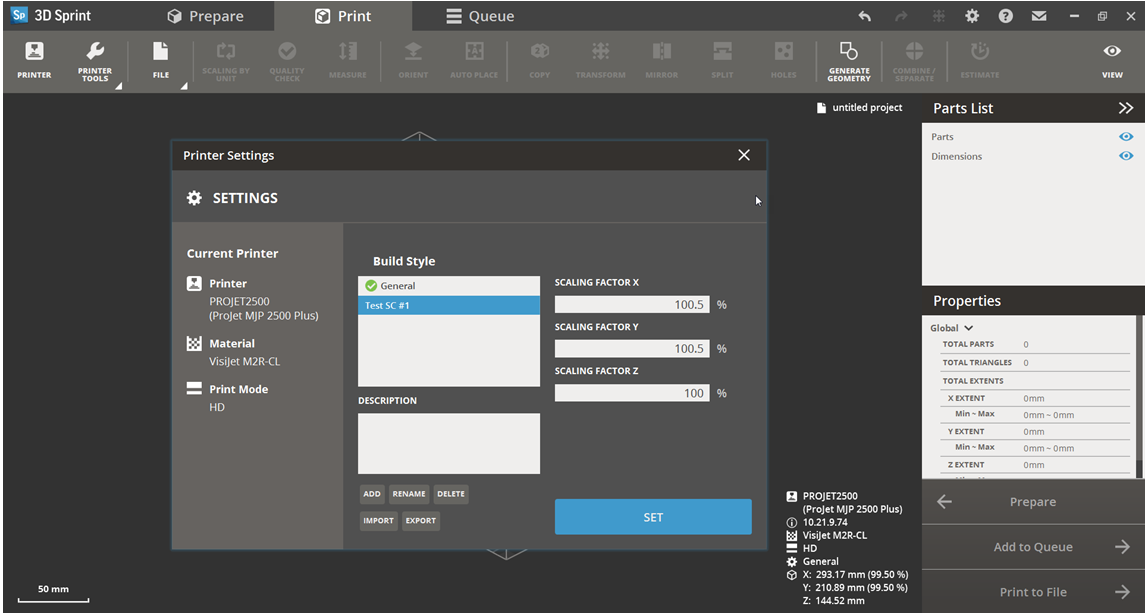Click the Printer icon in the toolbar

(x=34, y=59)
